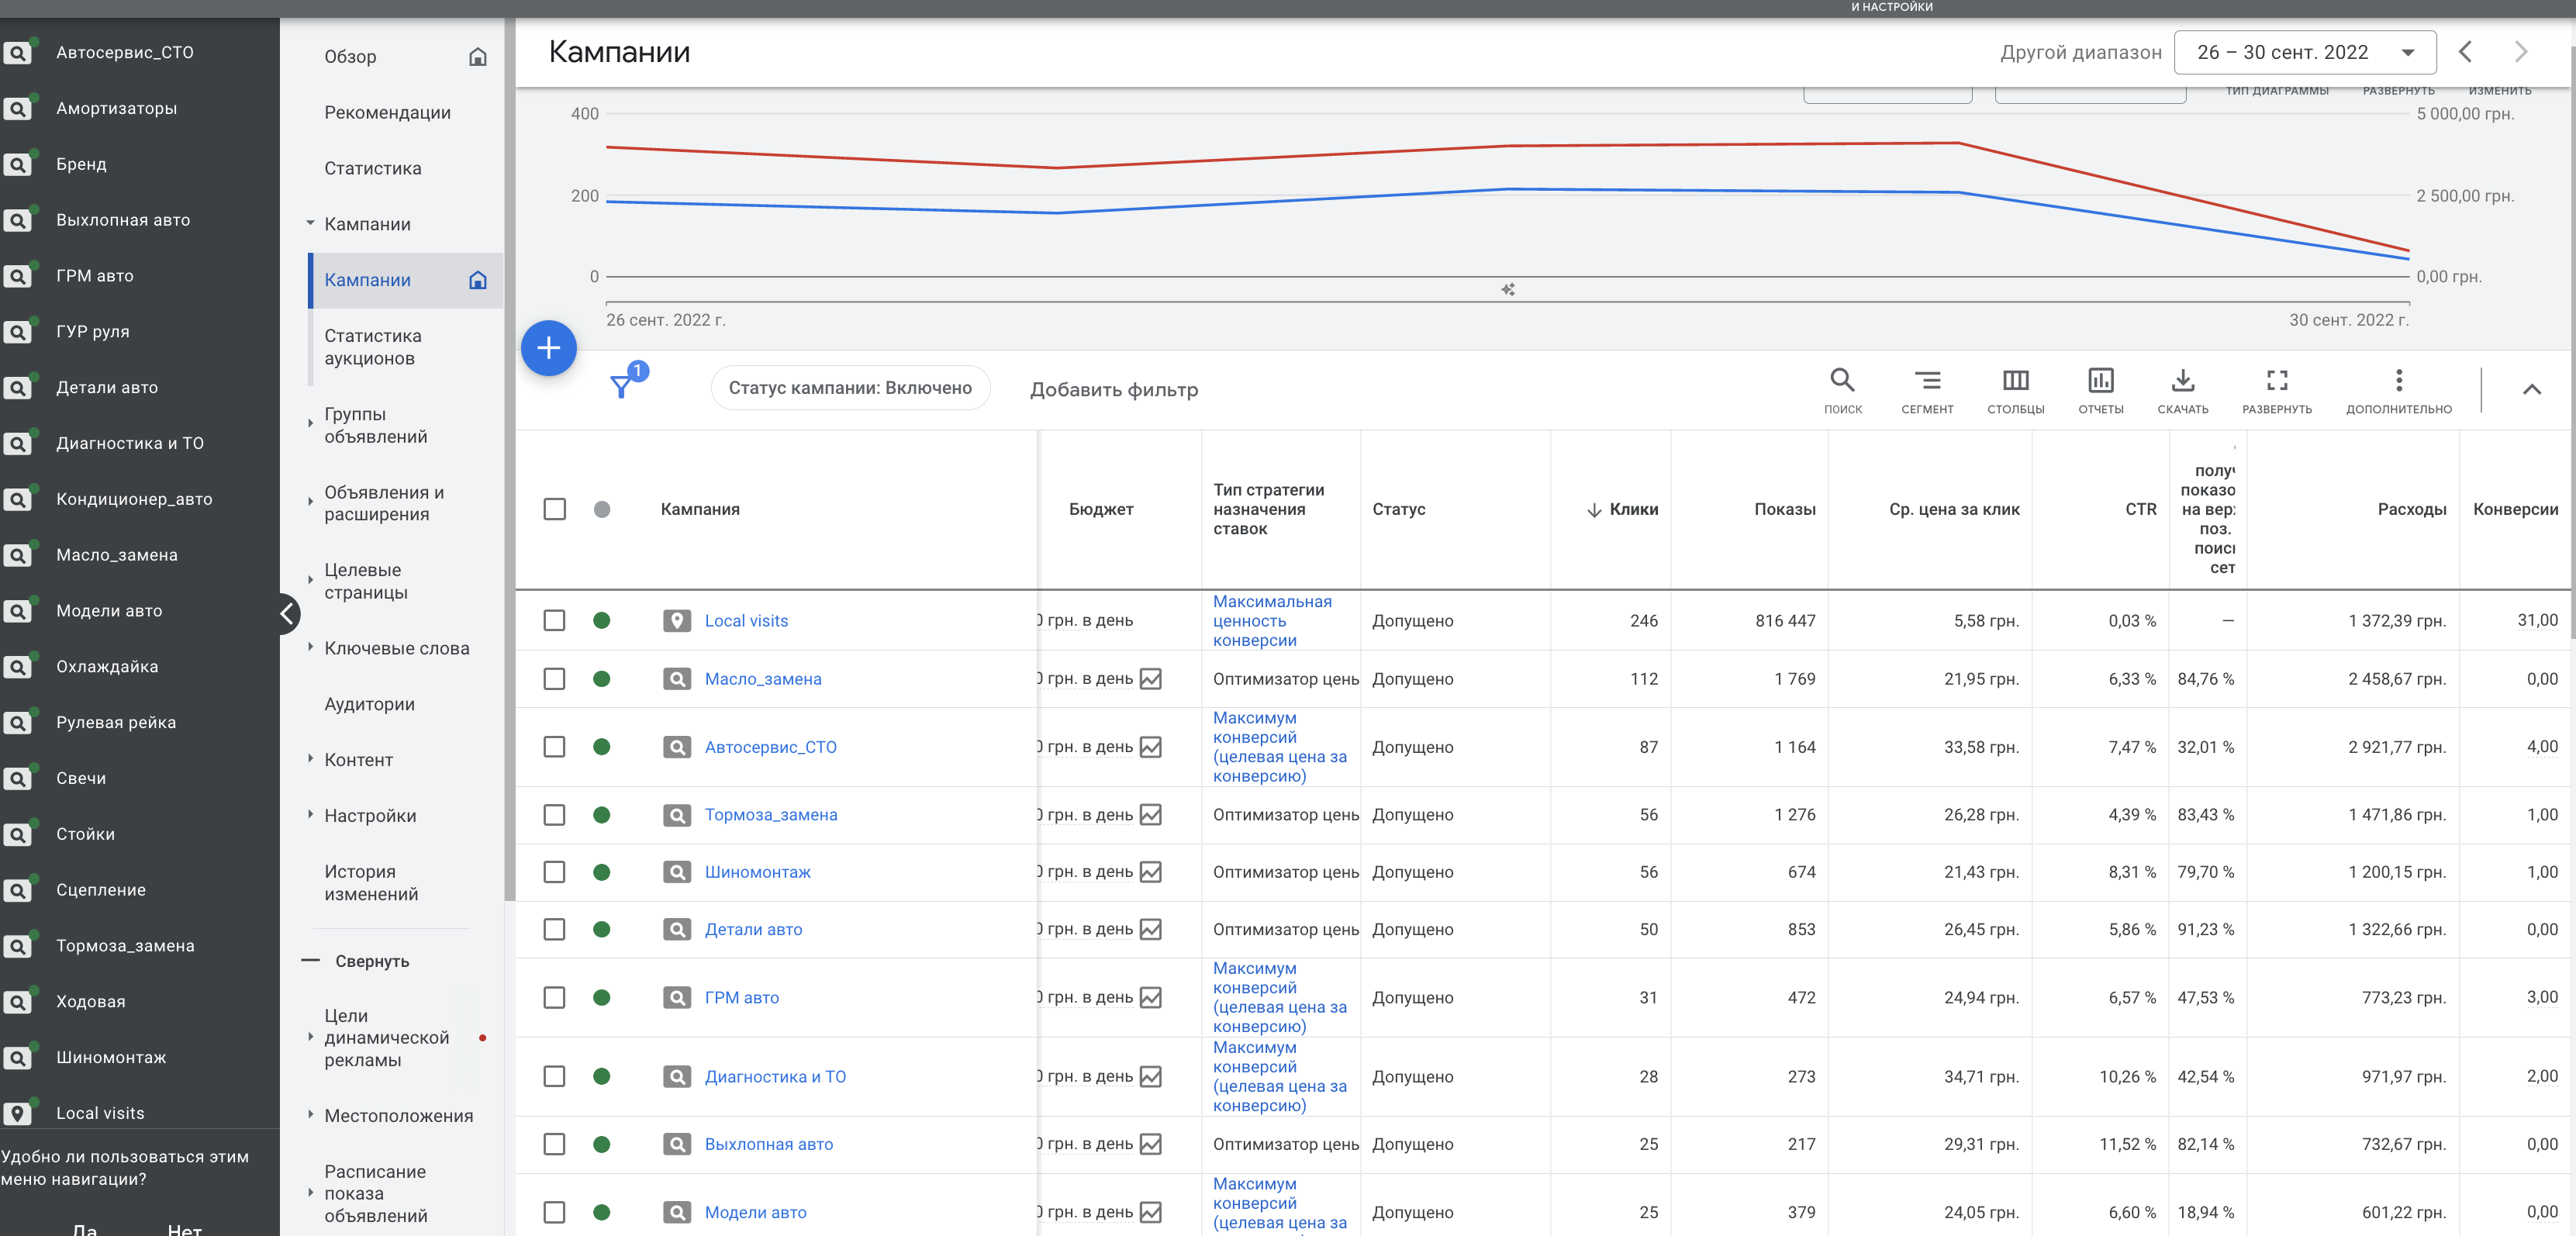Click the Скачать download icon
The width and height of the screenshot is (2576, 1236).
point(2183,380)
